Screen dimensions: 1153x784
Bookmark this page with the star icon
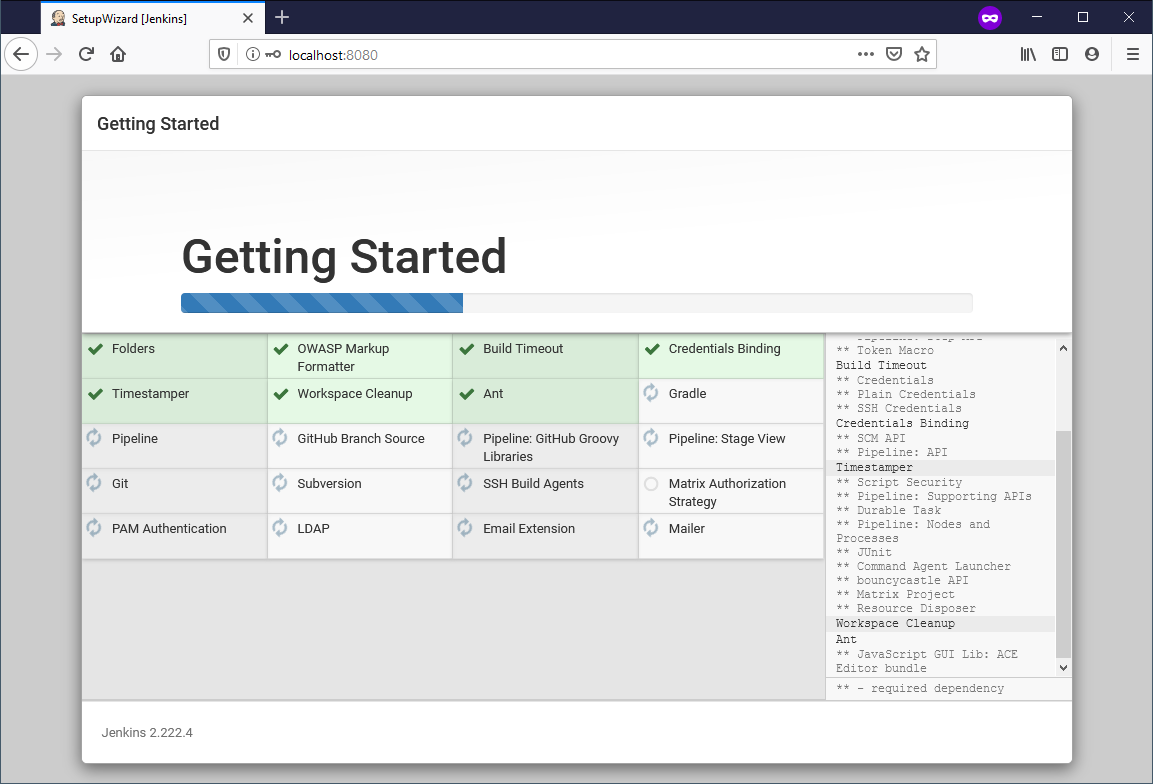pos(922,54)
